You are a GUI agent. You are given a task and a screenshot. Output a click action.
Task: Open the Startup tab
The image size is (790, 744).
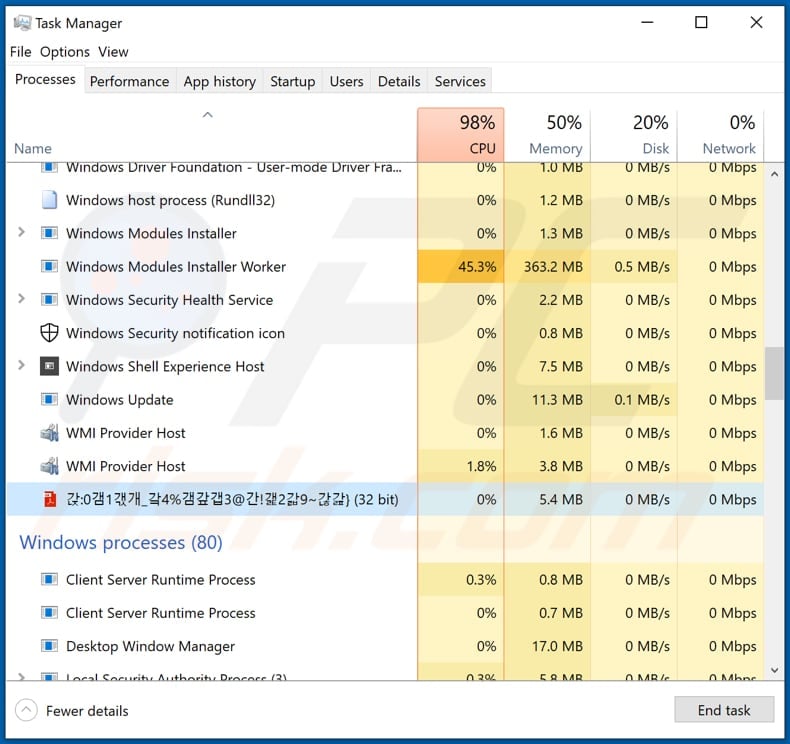point(292,81)
